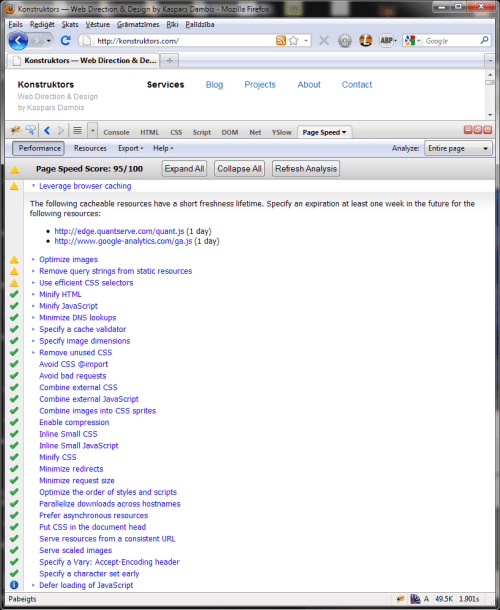Expand the Minimize DNS lookups rule
Viewport: 500px width, 610px height.
(33, 317)
